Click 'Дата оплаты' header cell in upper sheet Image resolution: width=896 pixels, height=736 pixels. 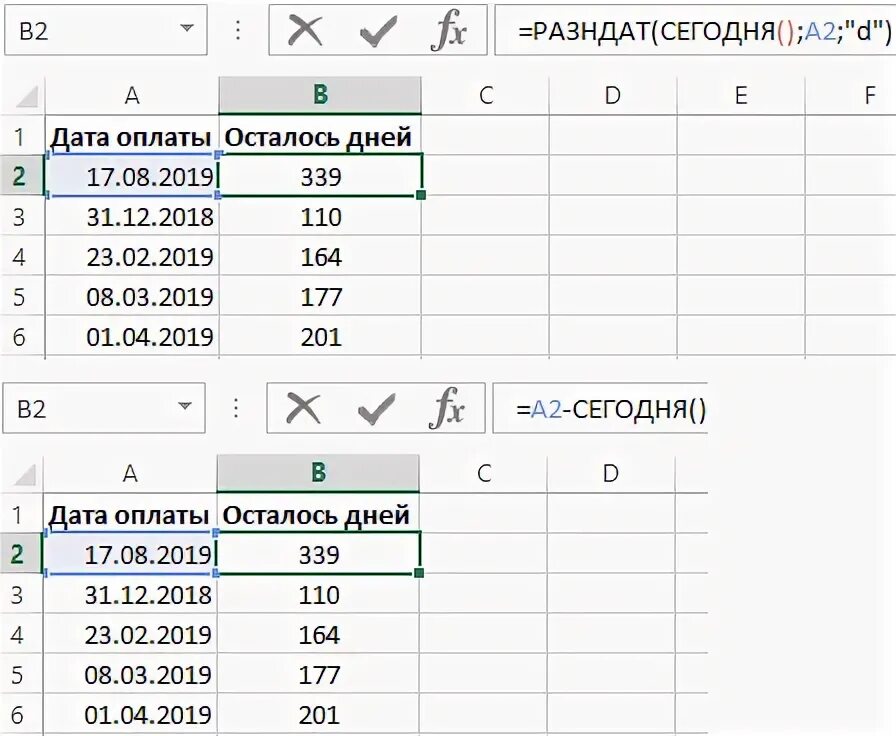click(132, 136)
